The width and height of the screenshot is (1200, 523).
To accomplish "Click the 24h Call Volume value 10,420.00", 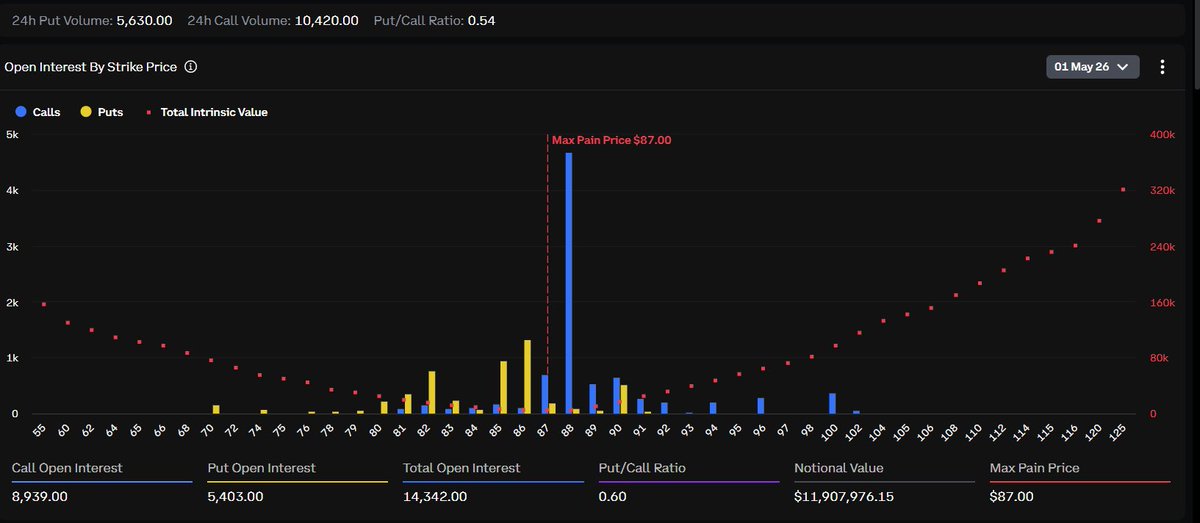I will coord(326,20).
